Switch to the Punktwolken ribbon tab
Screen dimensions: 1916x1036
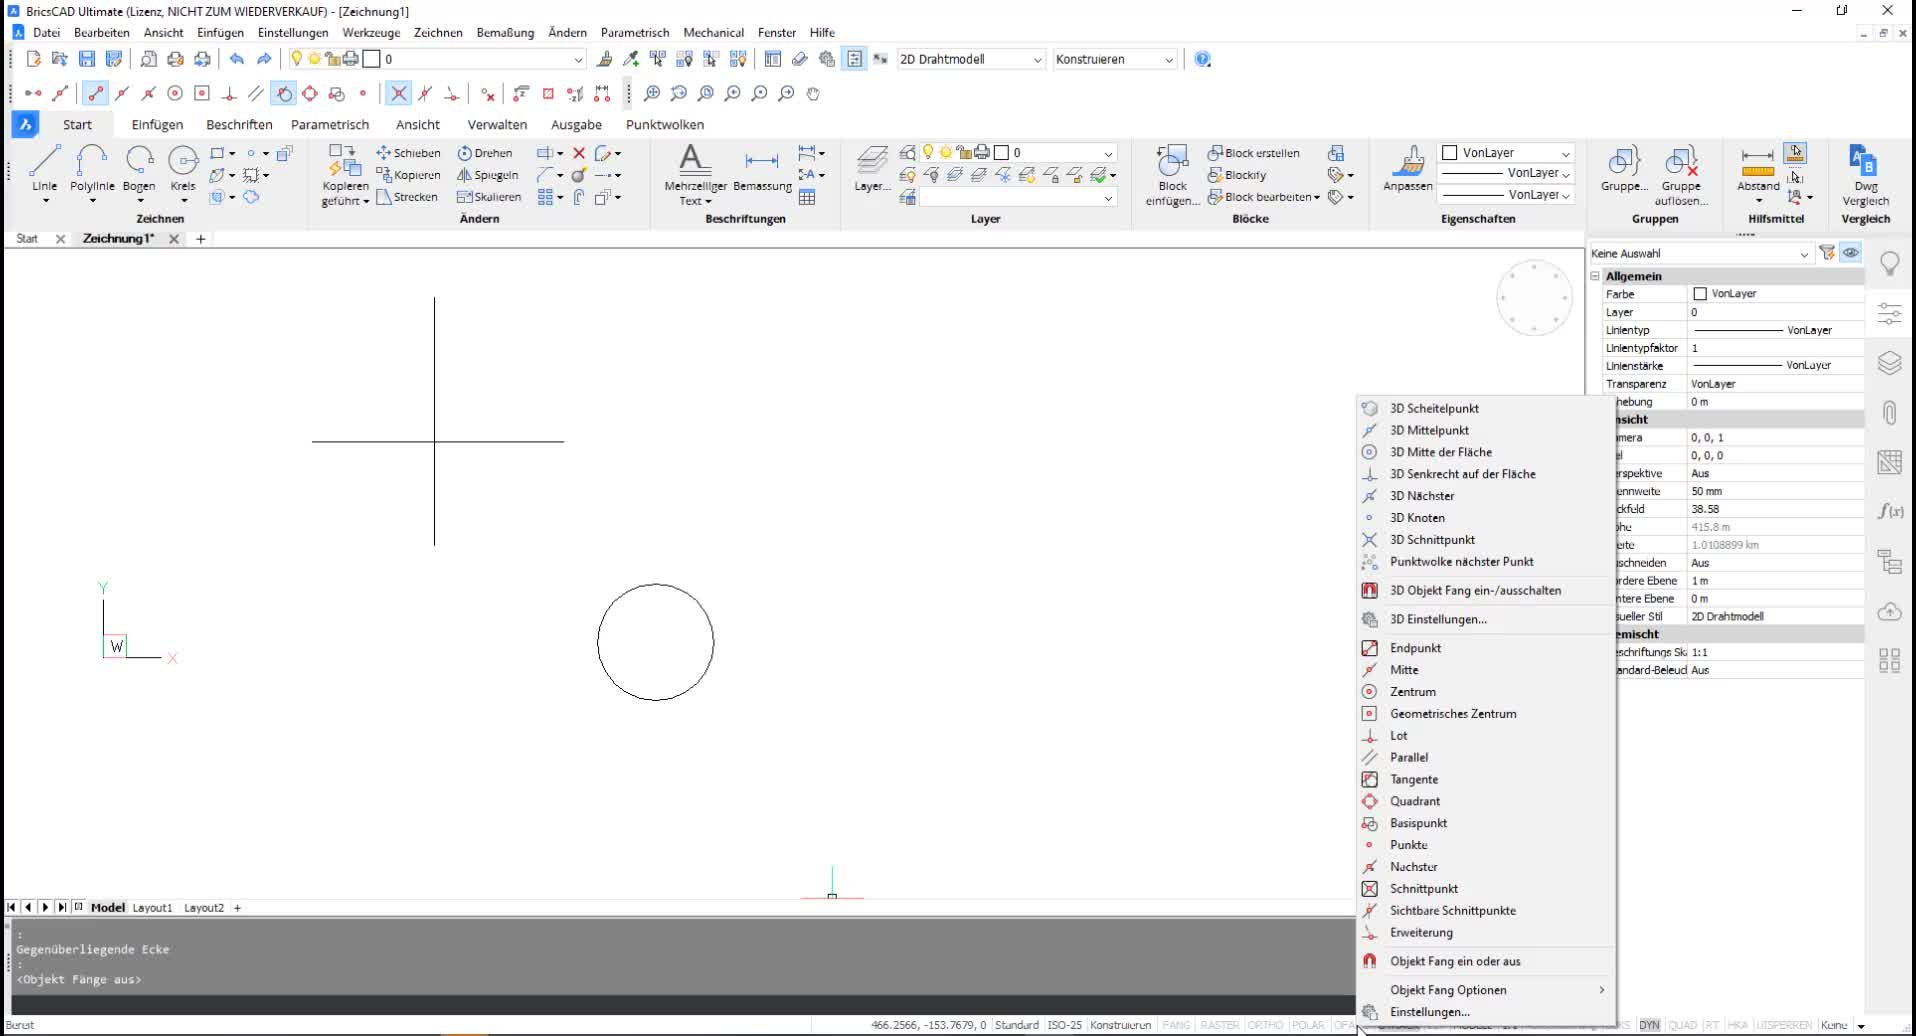pyautogui.click(x=665, y=125)
